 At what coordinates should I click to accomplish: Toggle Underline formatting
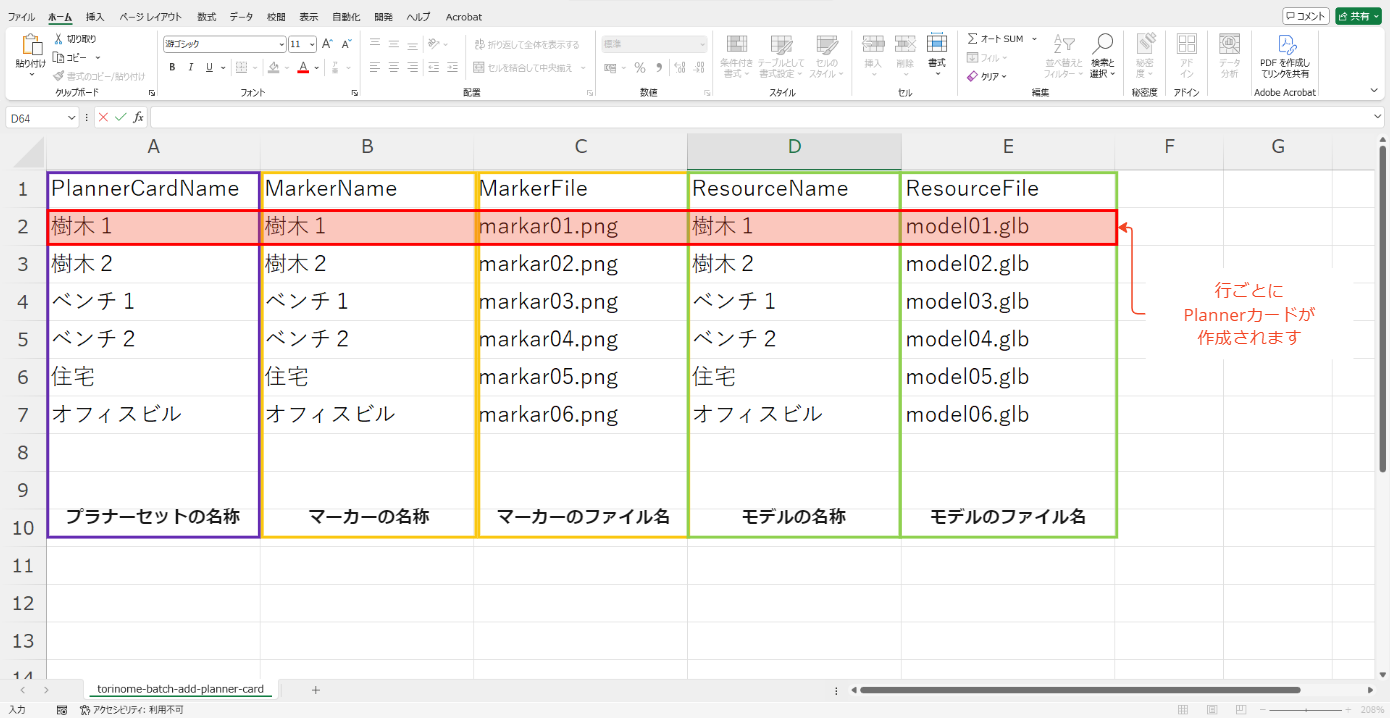[x=209, y=68]
